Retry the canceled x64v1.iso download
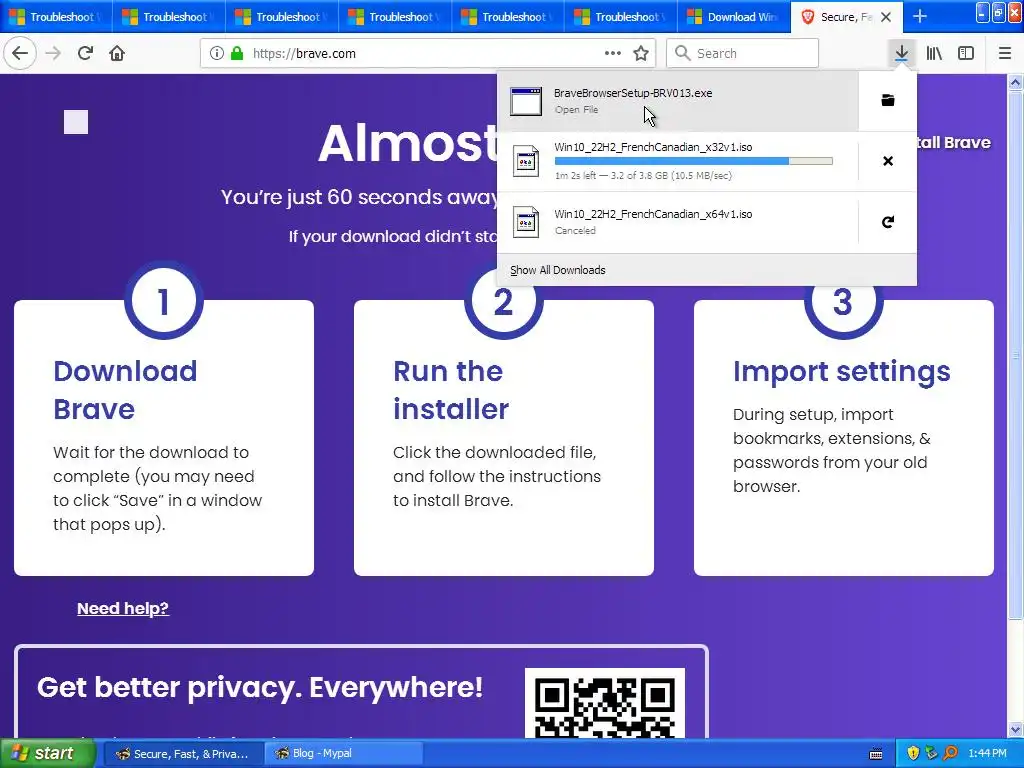Viewport: 1024px width, 768px height. tap(888, 222)
